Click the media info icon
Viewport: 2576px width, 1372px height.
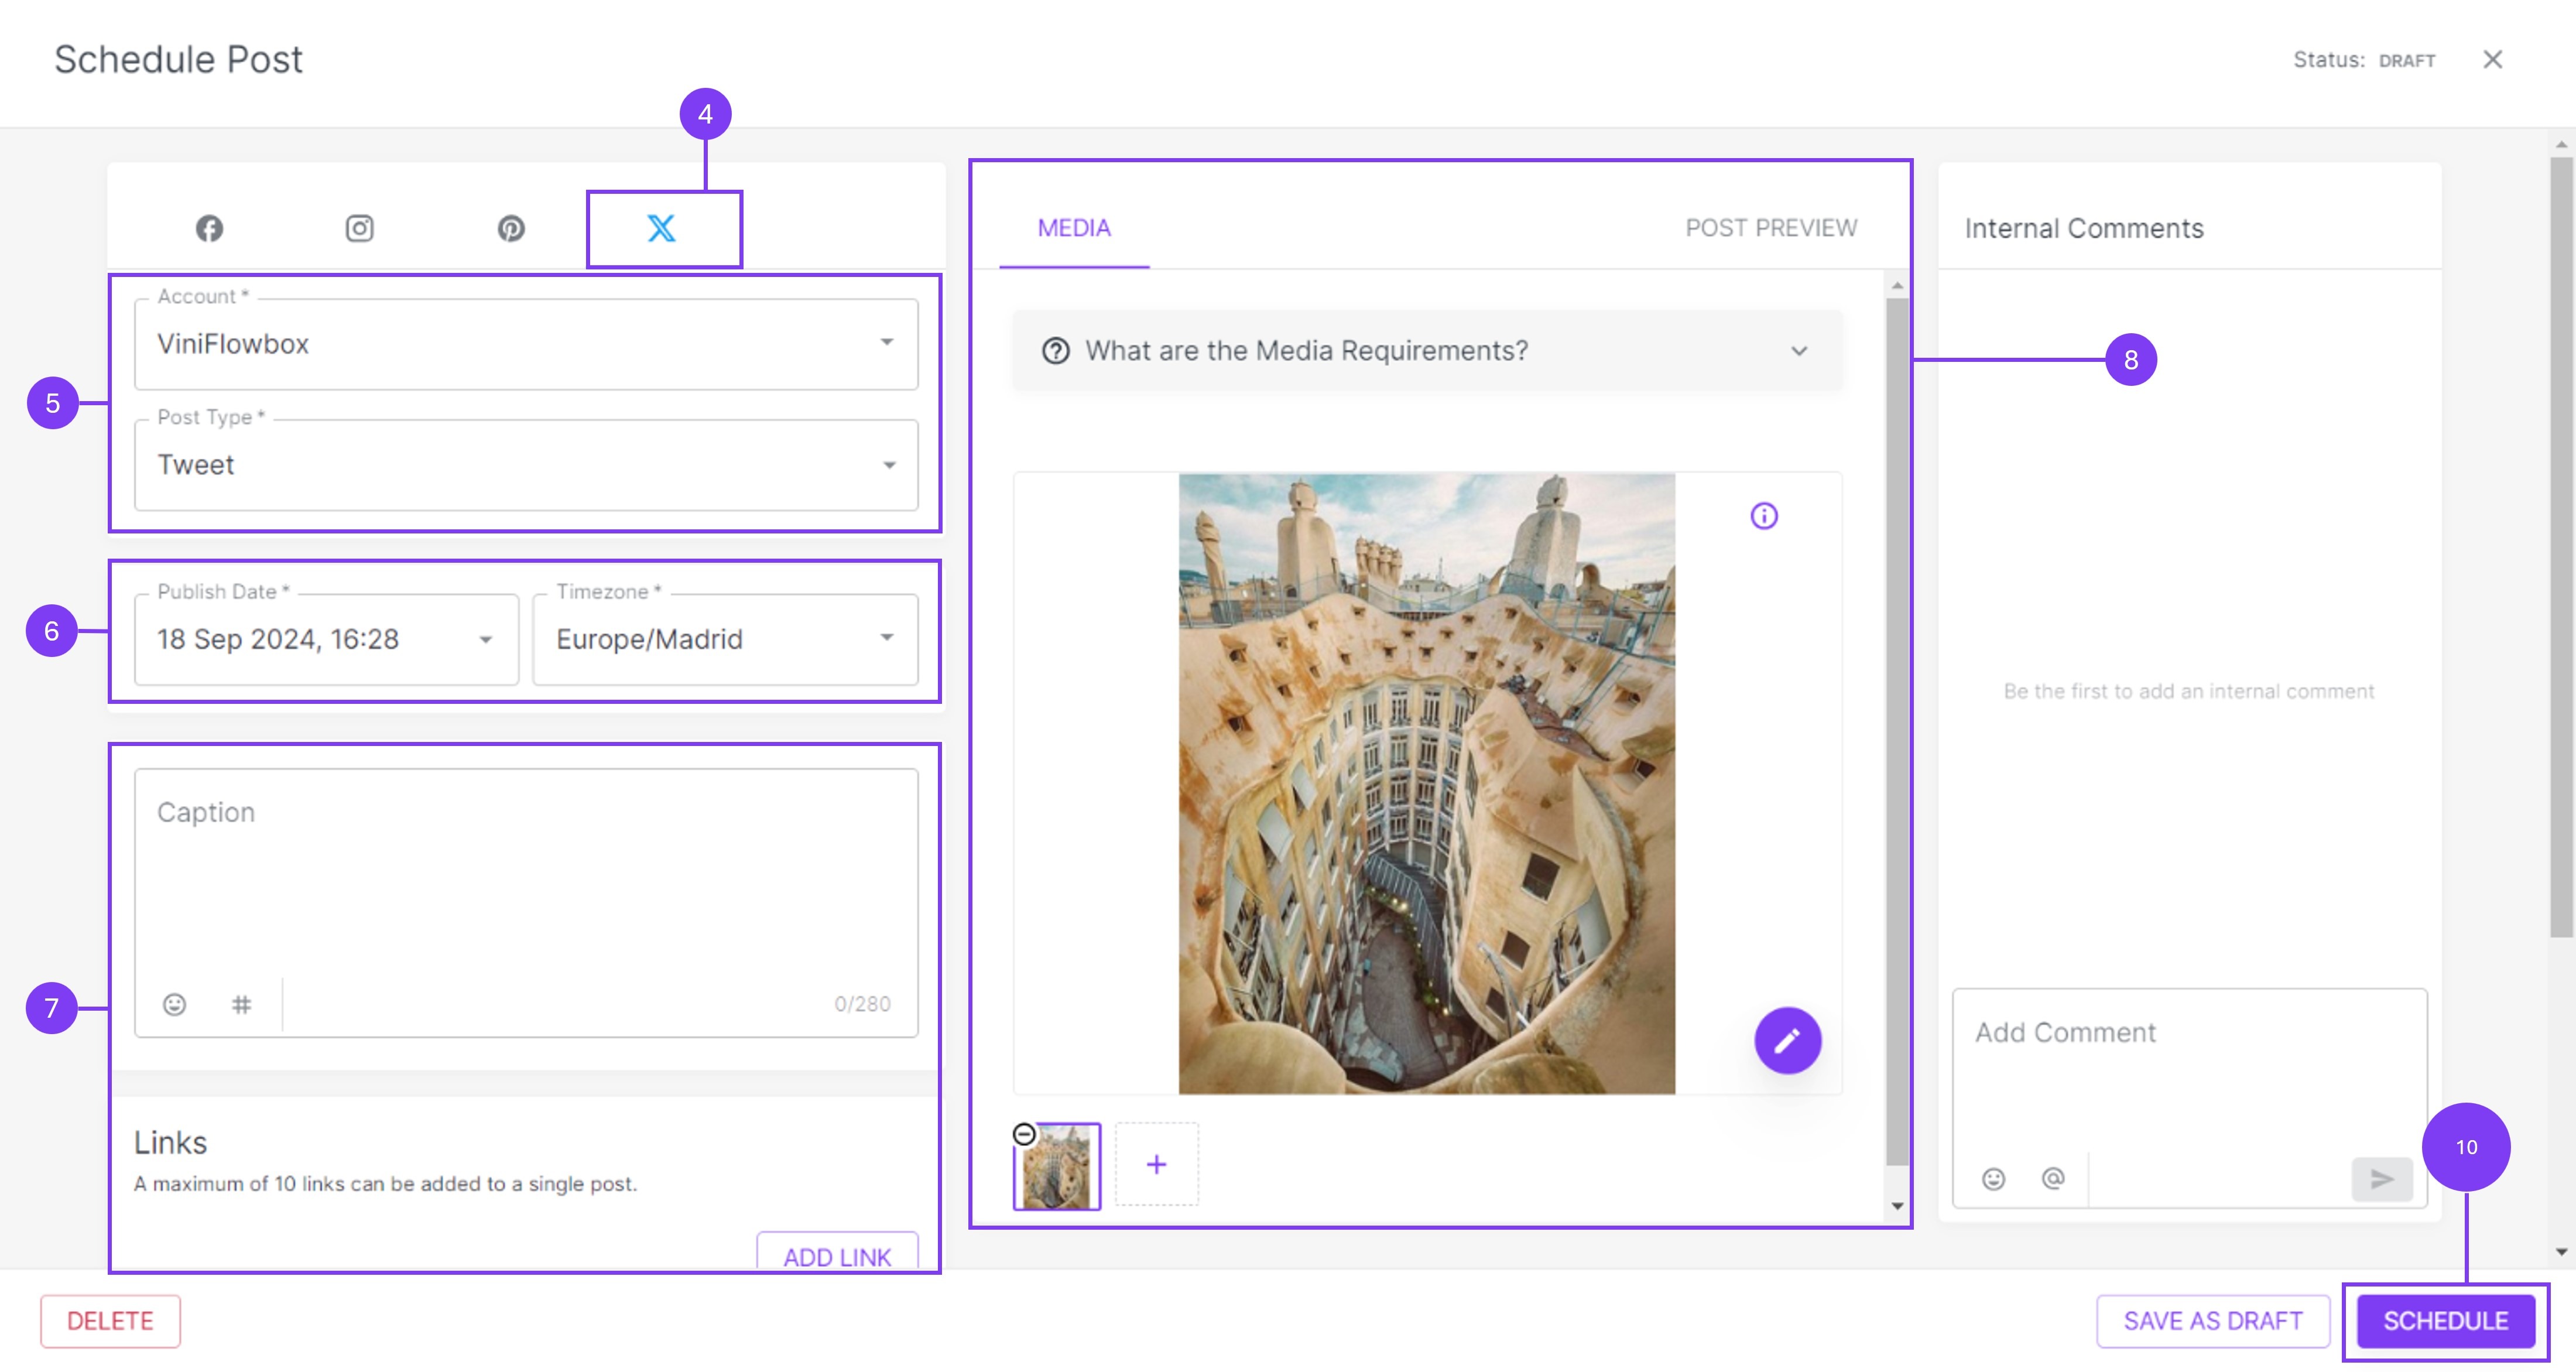tap(1764, 516)
